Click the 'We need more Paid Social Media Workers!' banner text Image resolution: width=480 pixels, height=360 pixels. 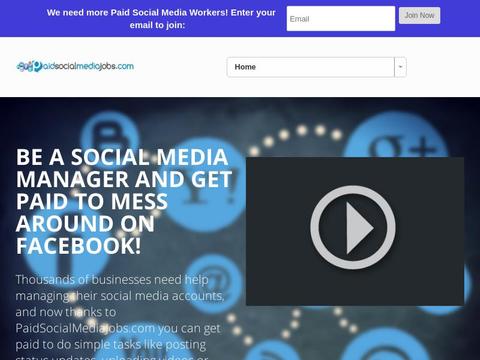coord(161,19)
